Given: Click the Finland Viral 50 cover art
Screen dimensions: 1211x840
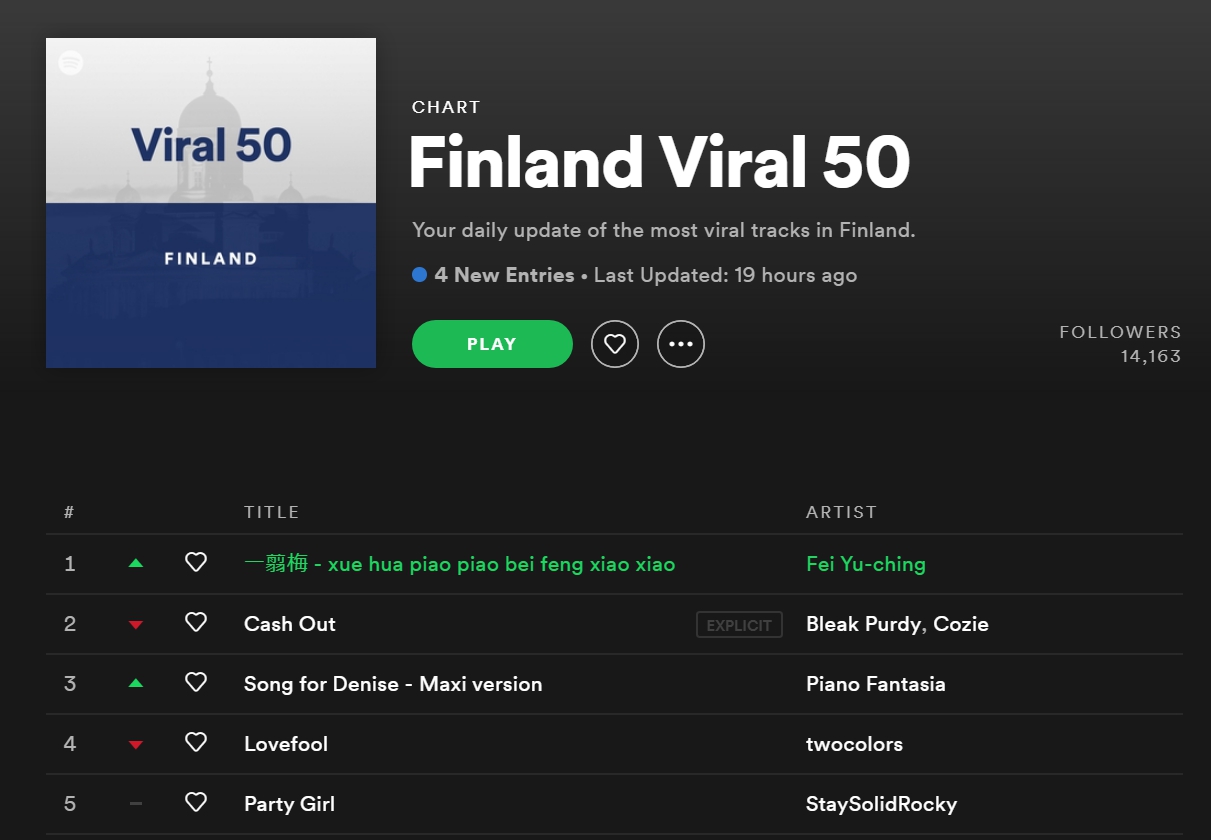Looking at the screenshot, I should click(211, 203).
